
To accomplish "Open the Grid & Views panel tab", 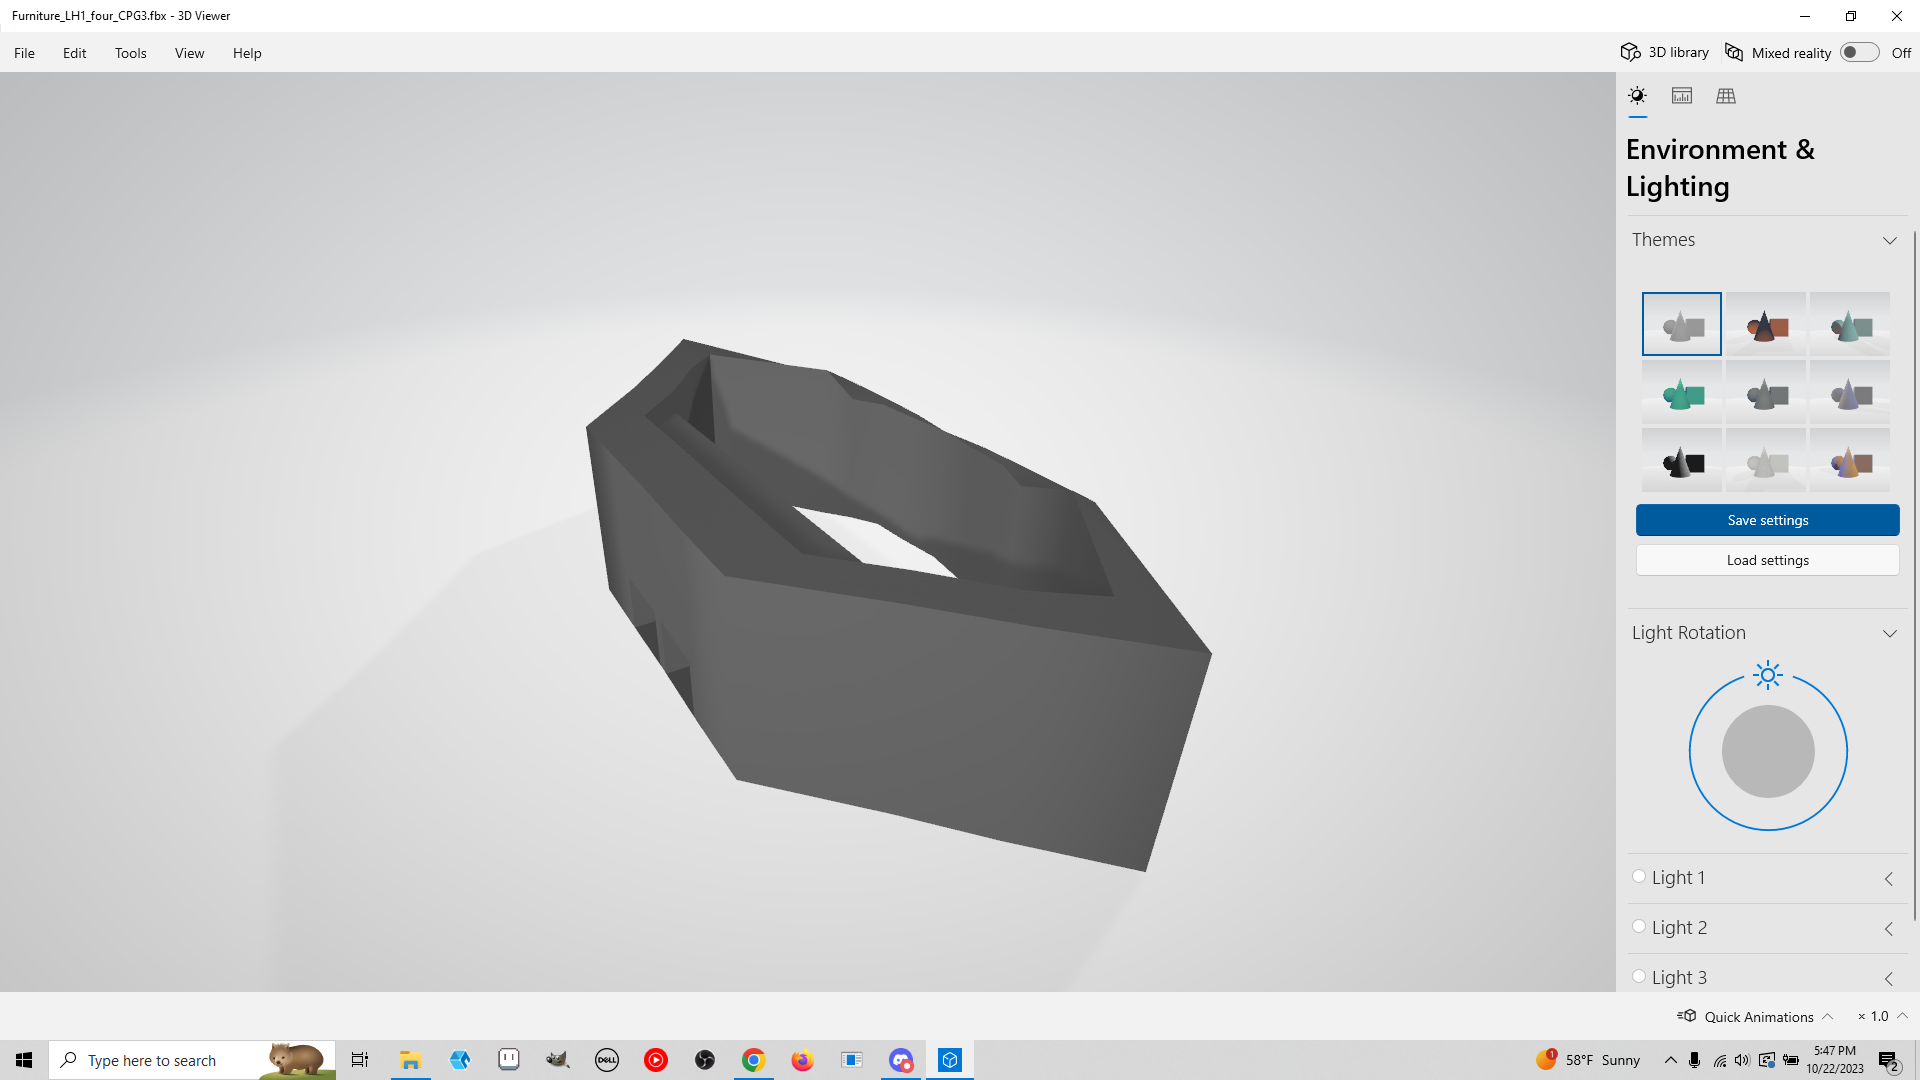I will (x=1726, y=96).
